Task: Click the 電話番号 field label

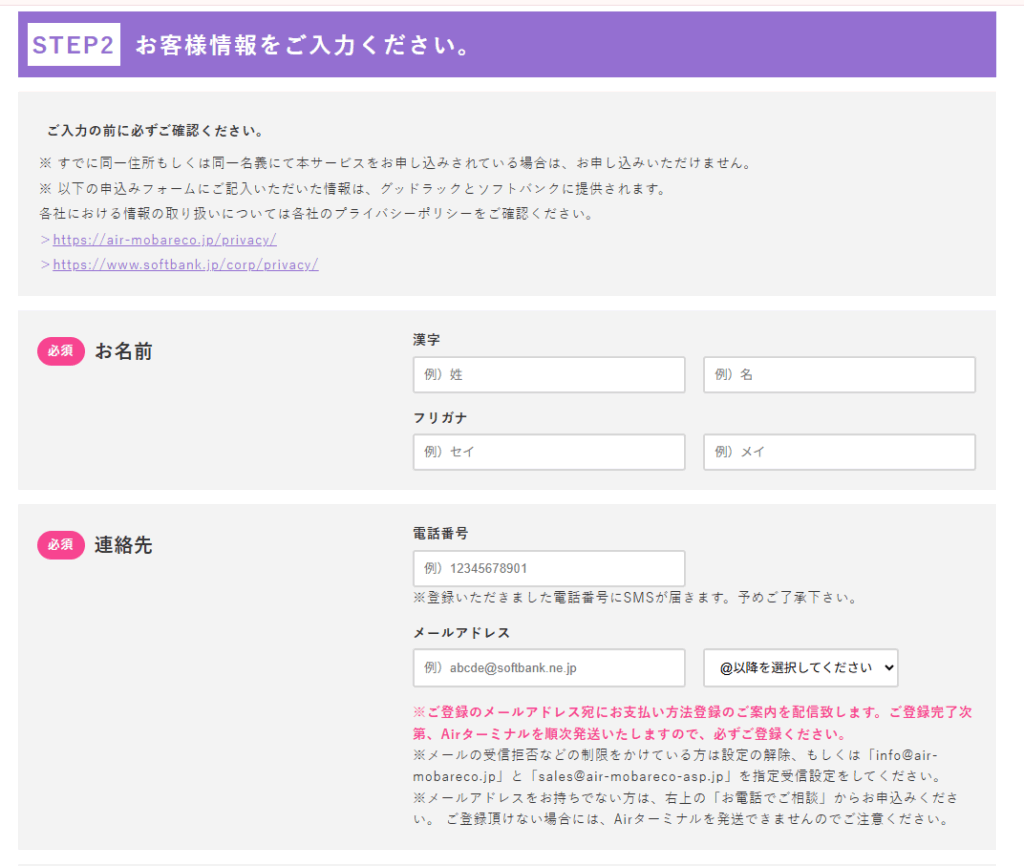Action: click(x=440, y=534)
